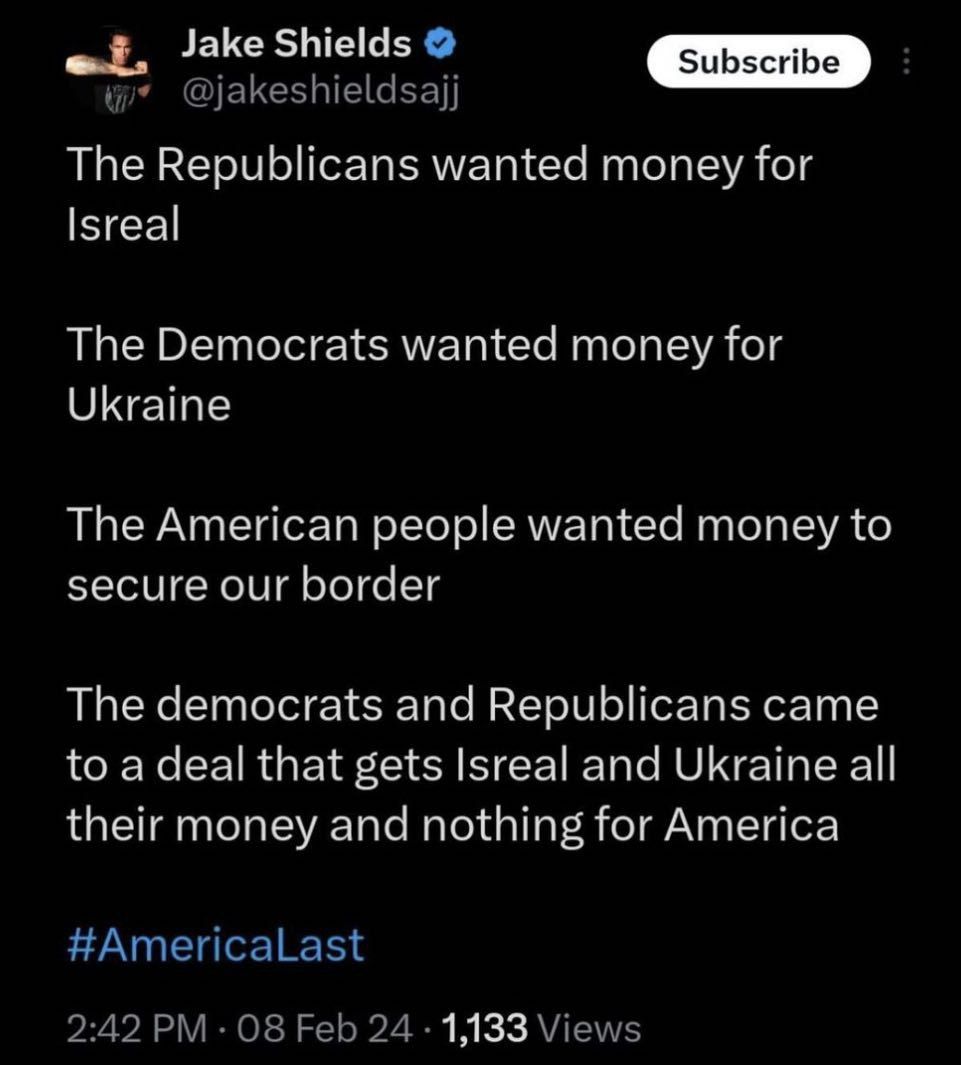Open Jake Shields profile picture

108,67
